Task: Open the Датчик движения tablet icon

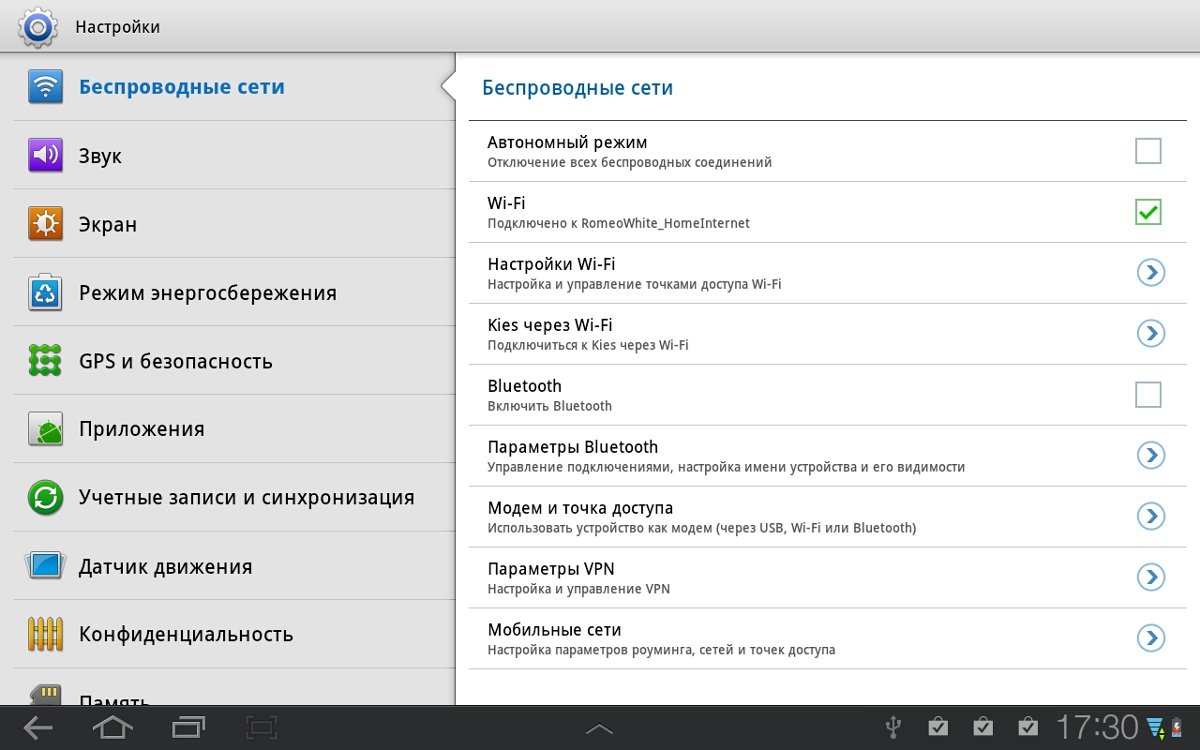Action: point(45,566)
